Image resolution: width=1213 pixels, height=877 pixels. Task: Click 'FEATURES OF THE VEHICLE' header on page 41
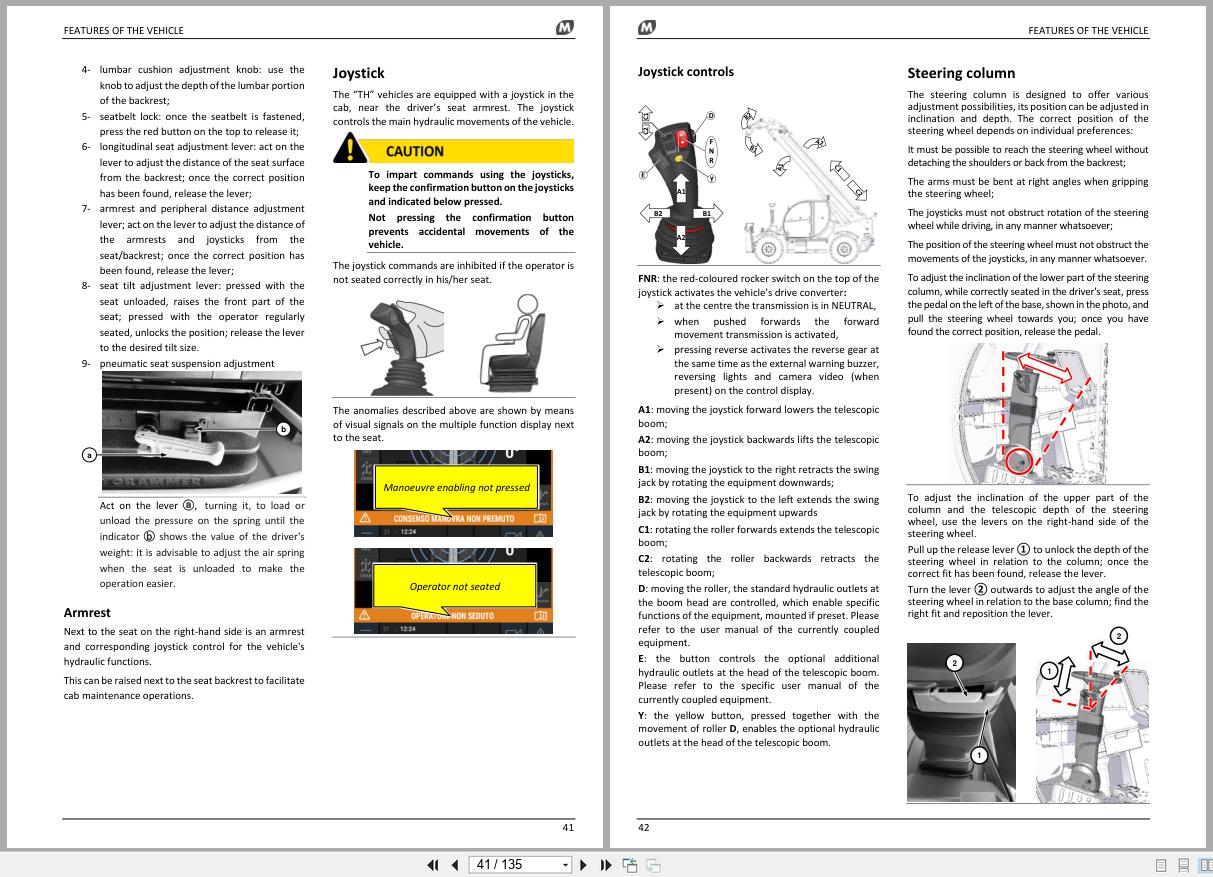pos(123,30)
